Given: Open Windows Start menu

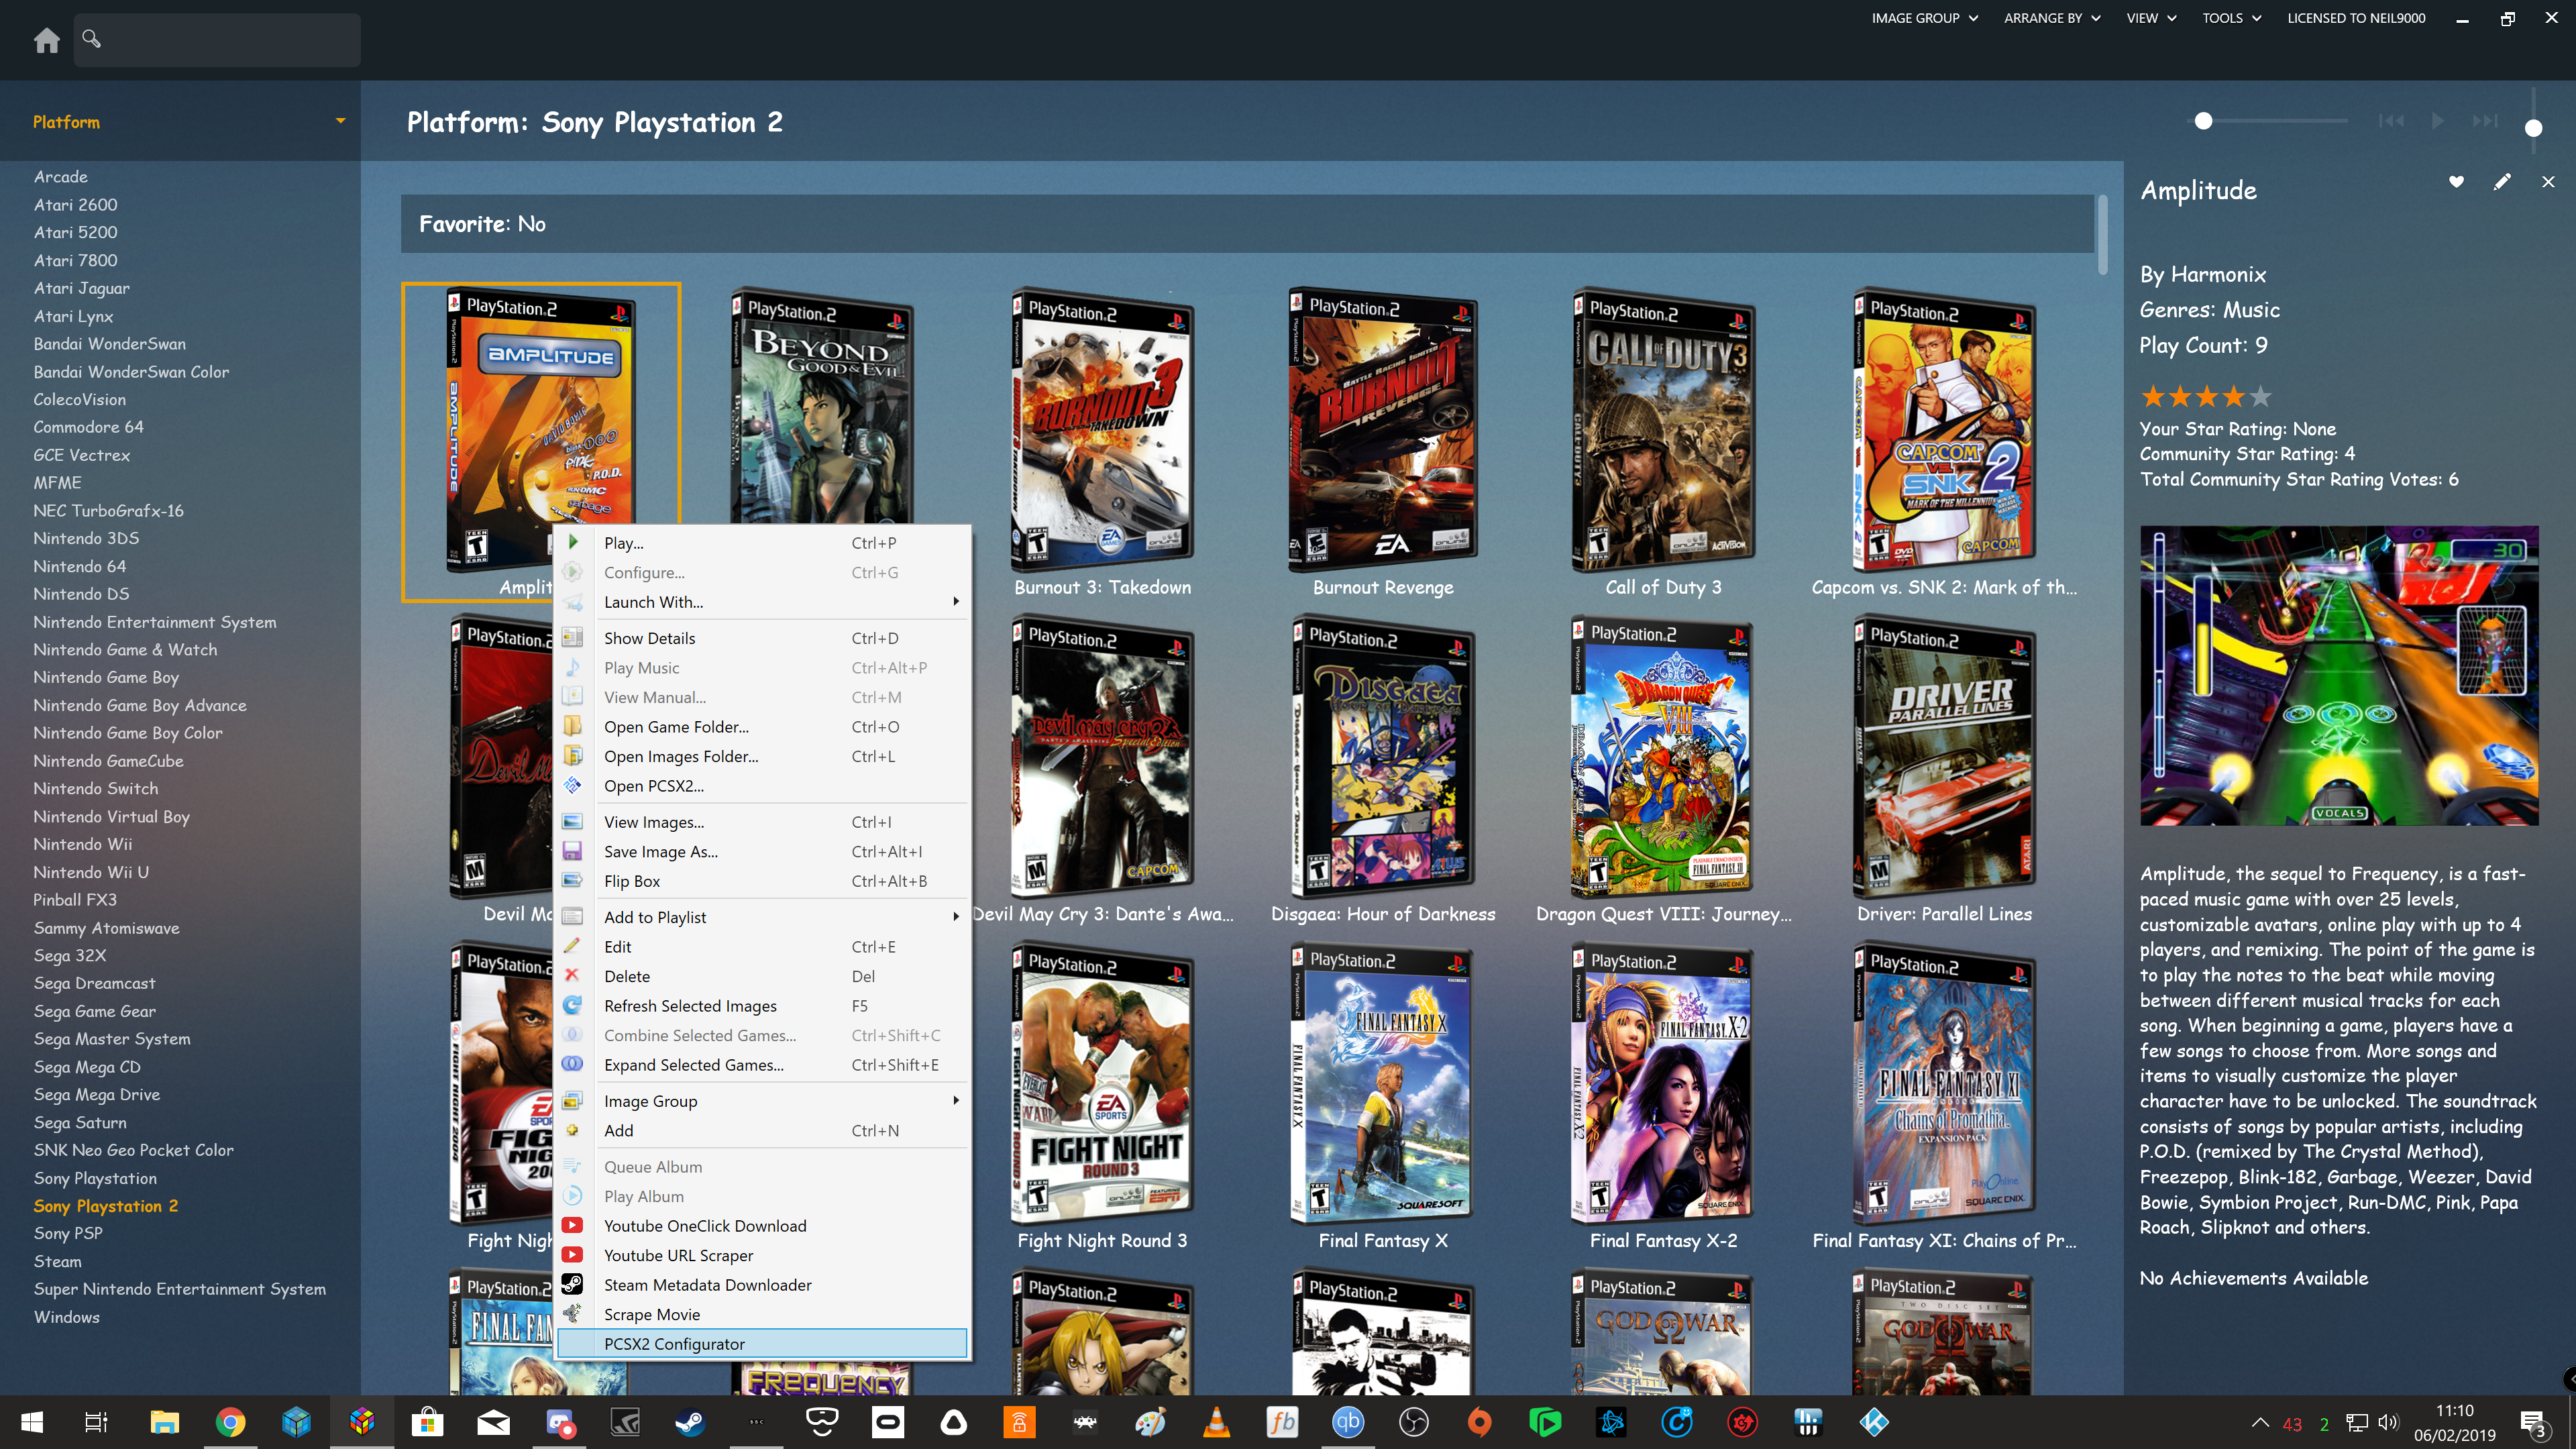Looking at the screenshot, I should click(x=31, y=1422).
